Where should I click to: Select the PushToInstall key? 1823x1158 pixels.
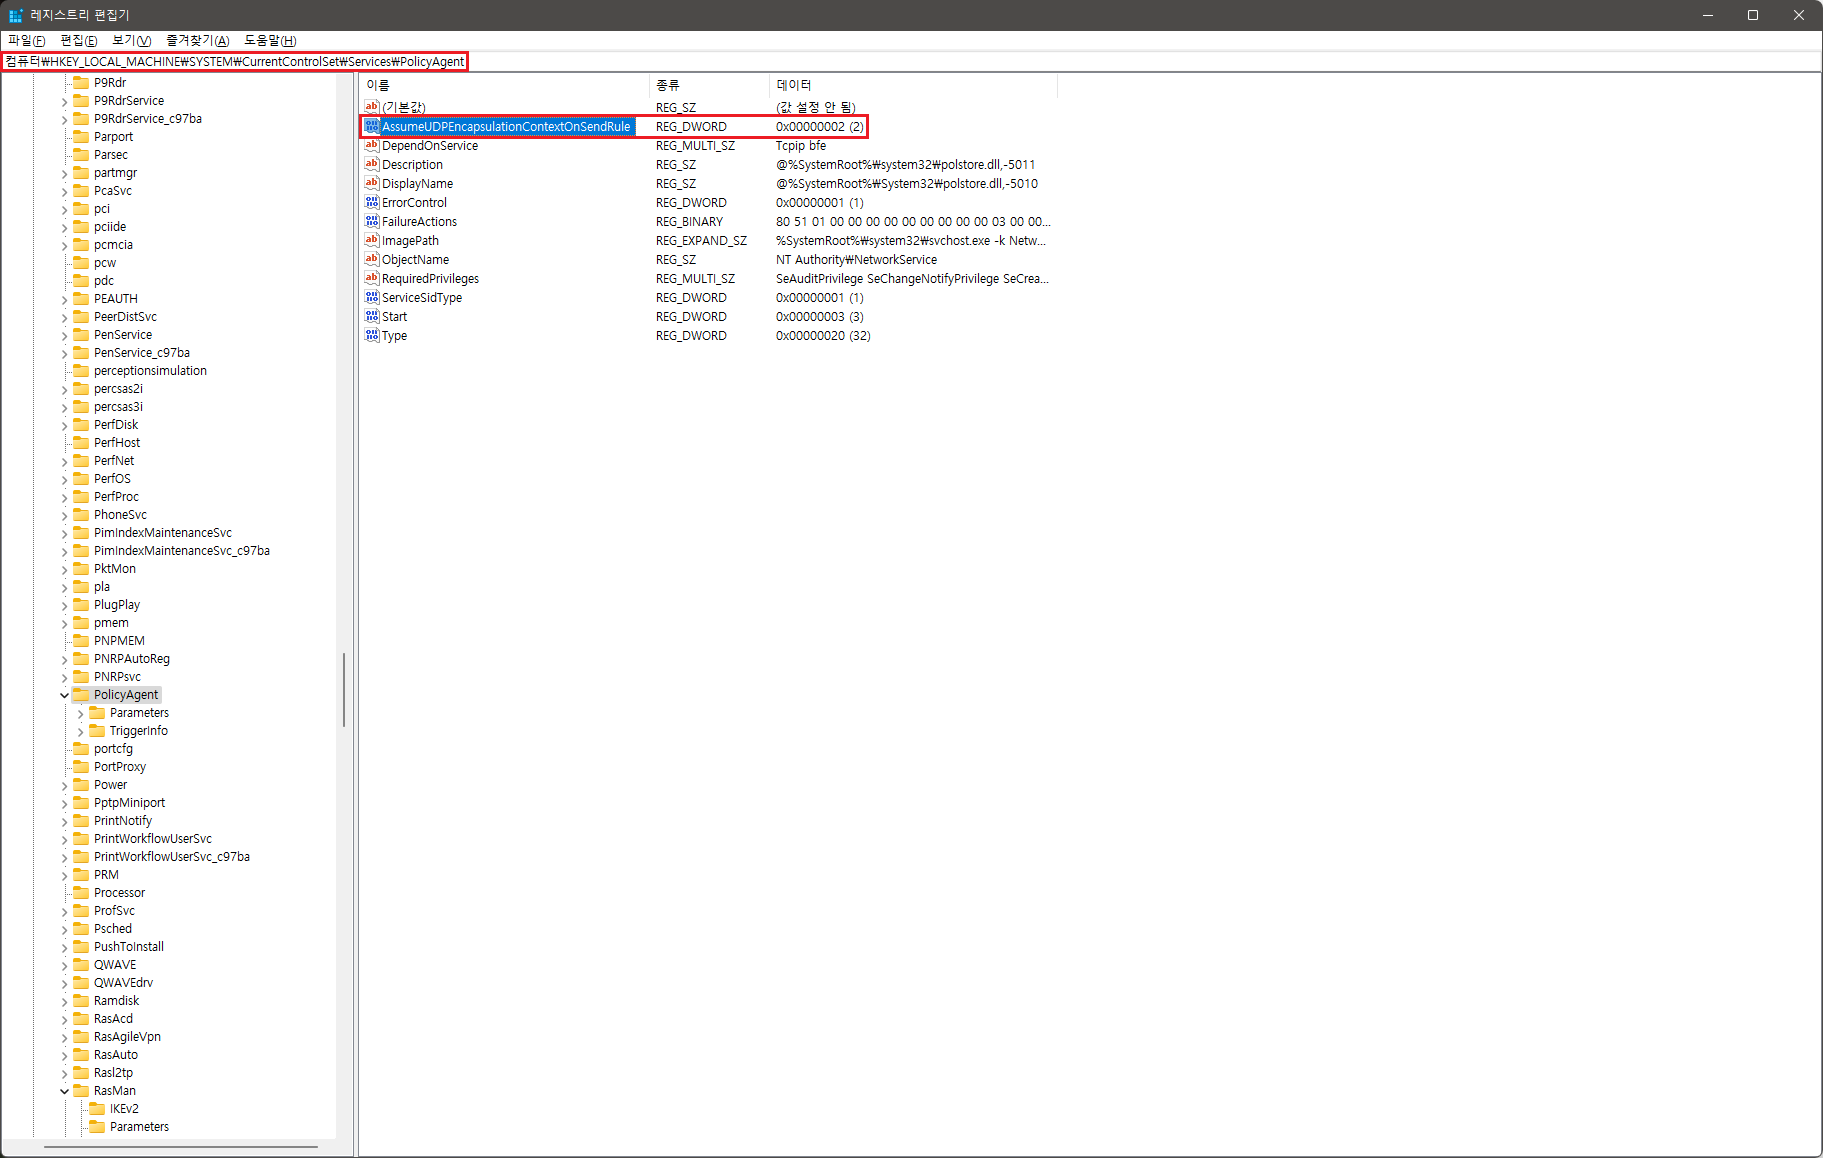click(x=128, y=946)
